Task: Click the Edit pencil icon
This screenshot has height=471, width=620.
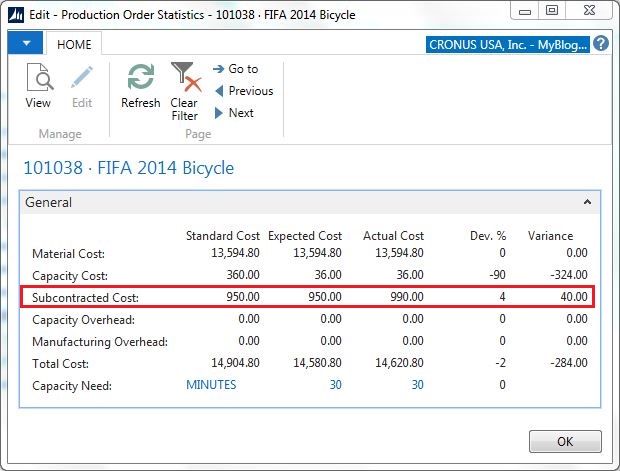Action: 82,77
